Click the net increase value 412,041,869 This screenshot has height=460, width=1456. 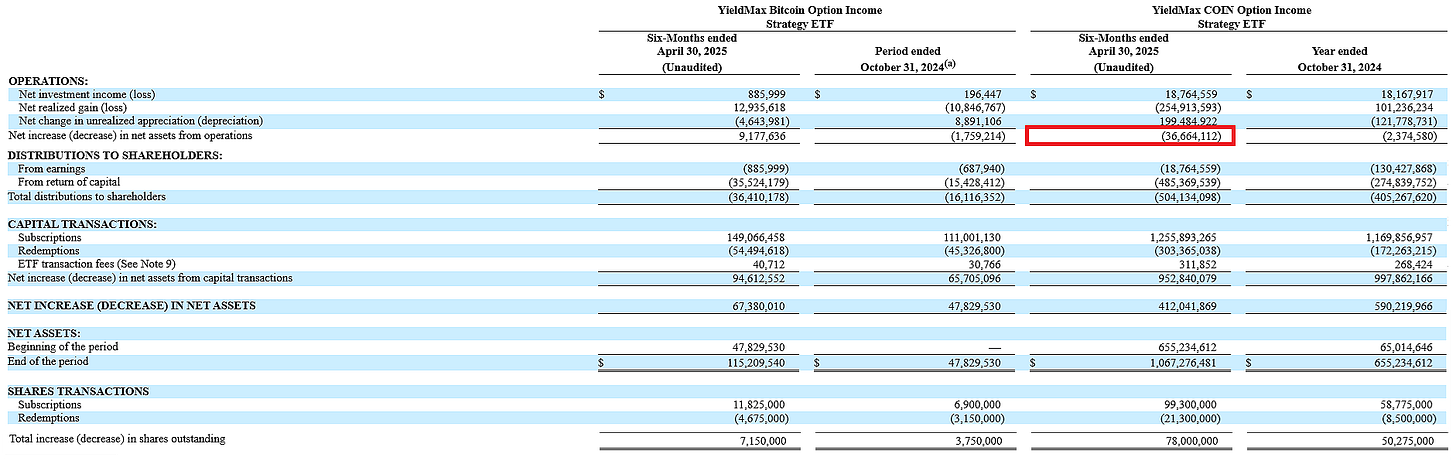1188,306
